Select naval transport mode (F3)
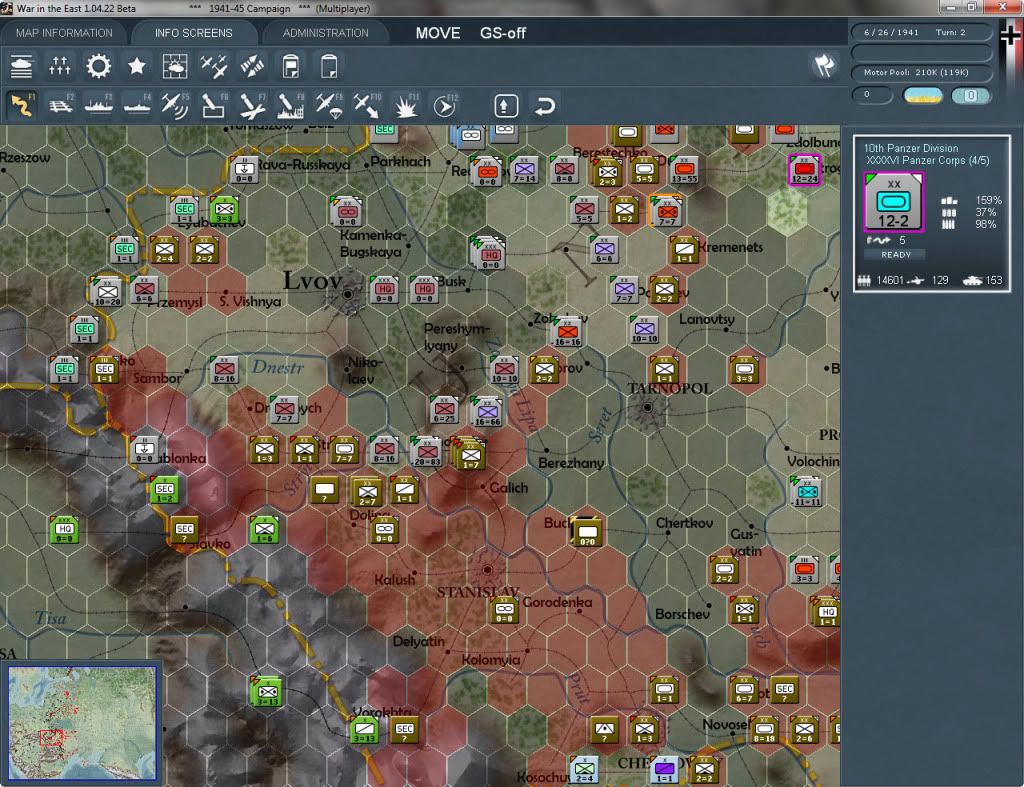 click(x=99, y=105)
